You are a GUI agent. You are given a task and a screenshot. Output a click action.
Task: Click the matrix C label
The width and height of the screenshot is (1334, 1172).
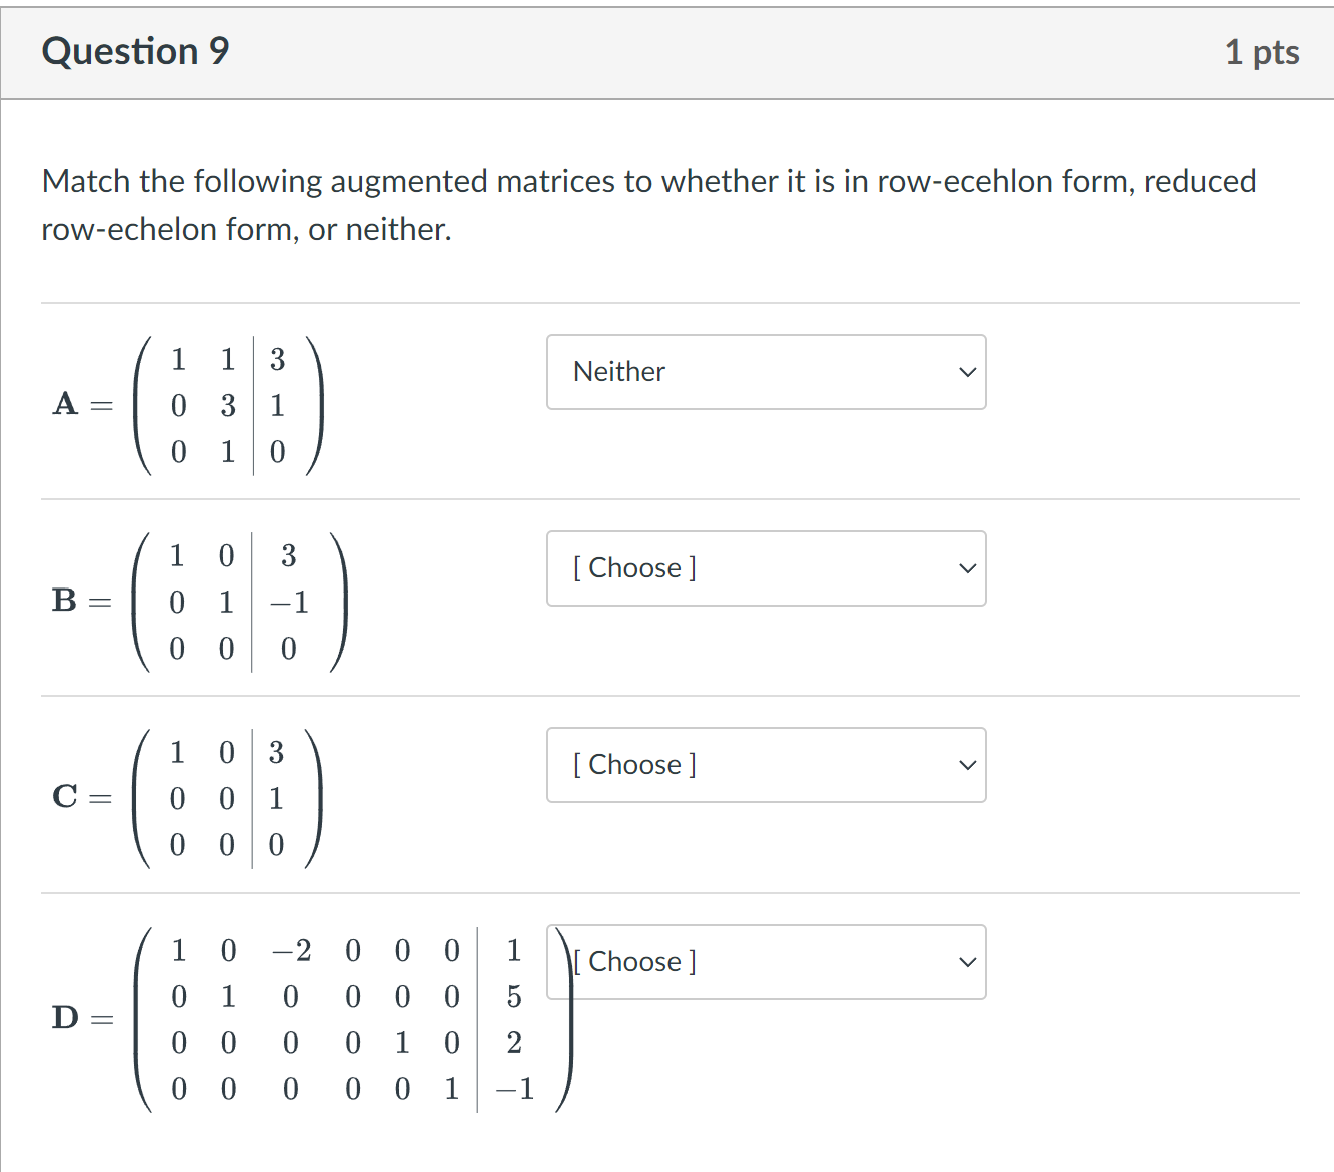[x=66, y=798]
